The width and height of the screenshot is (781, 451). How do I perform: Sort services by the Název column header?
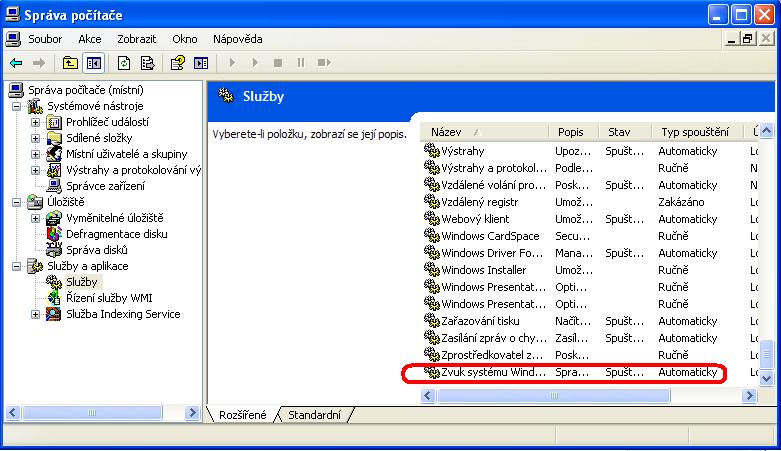[x=484, y=132]
